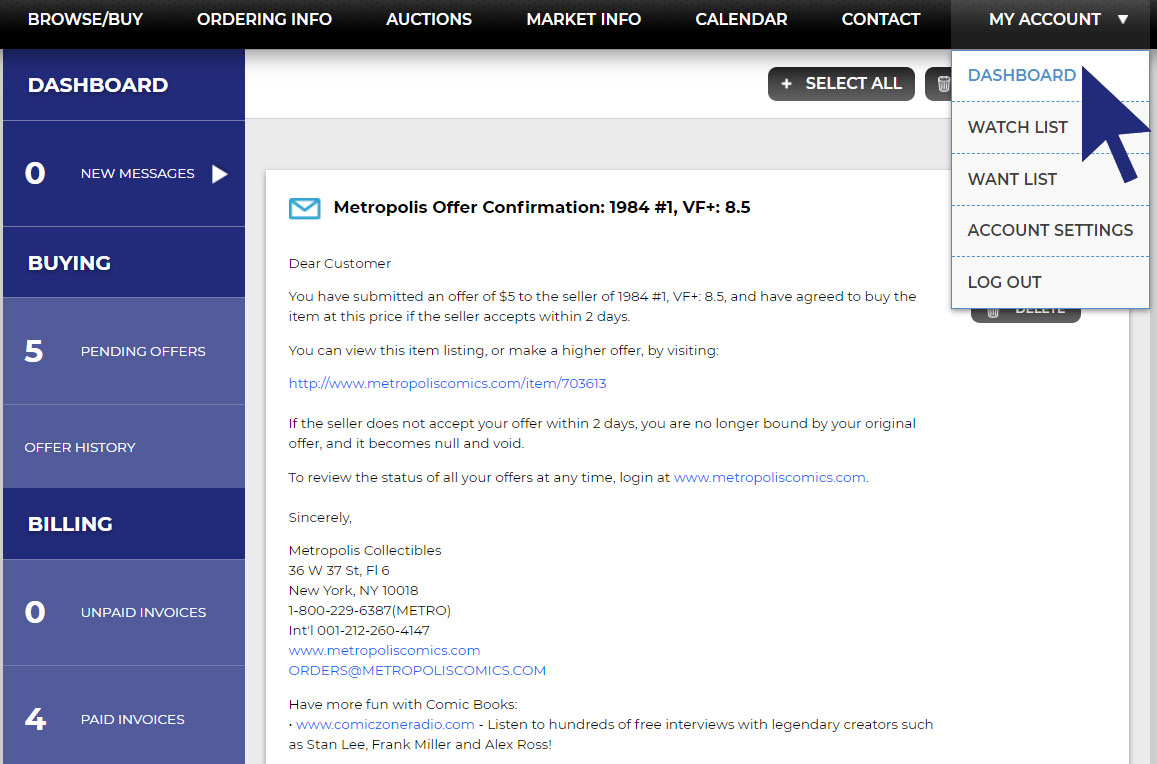1157x764 pixels.
Task: Go to the Auctions menu
Action: (429, 19)
